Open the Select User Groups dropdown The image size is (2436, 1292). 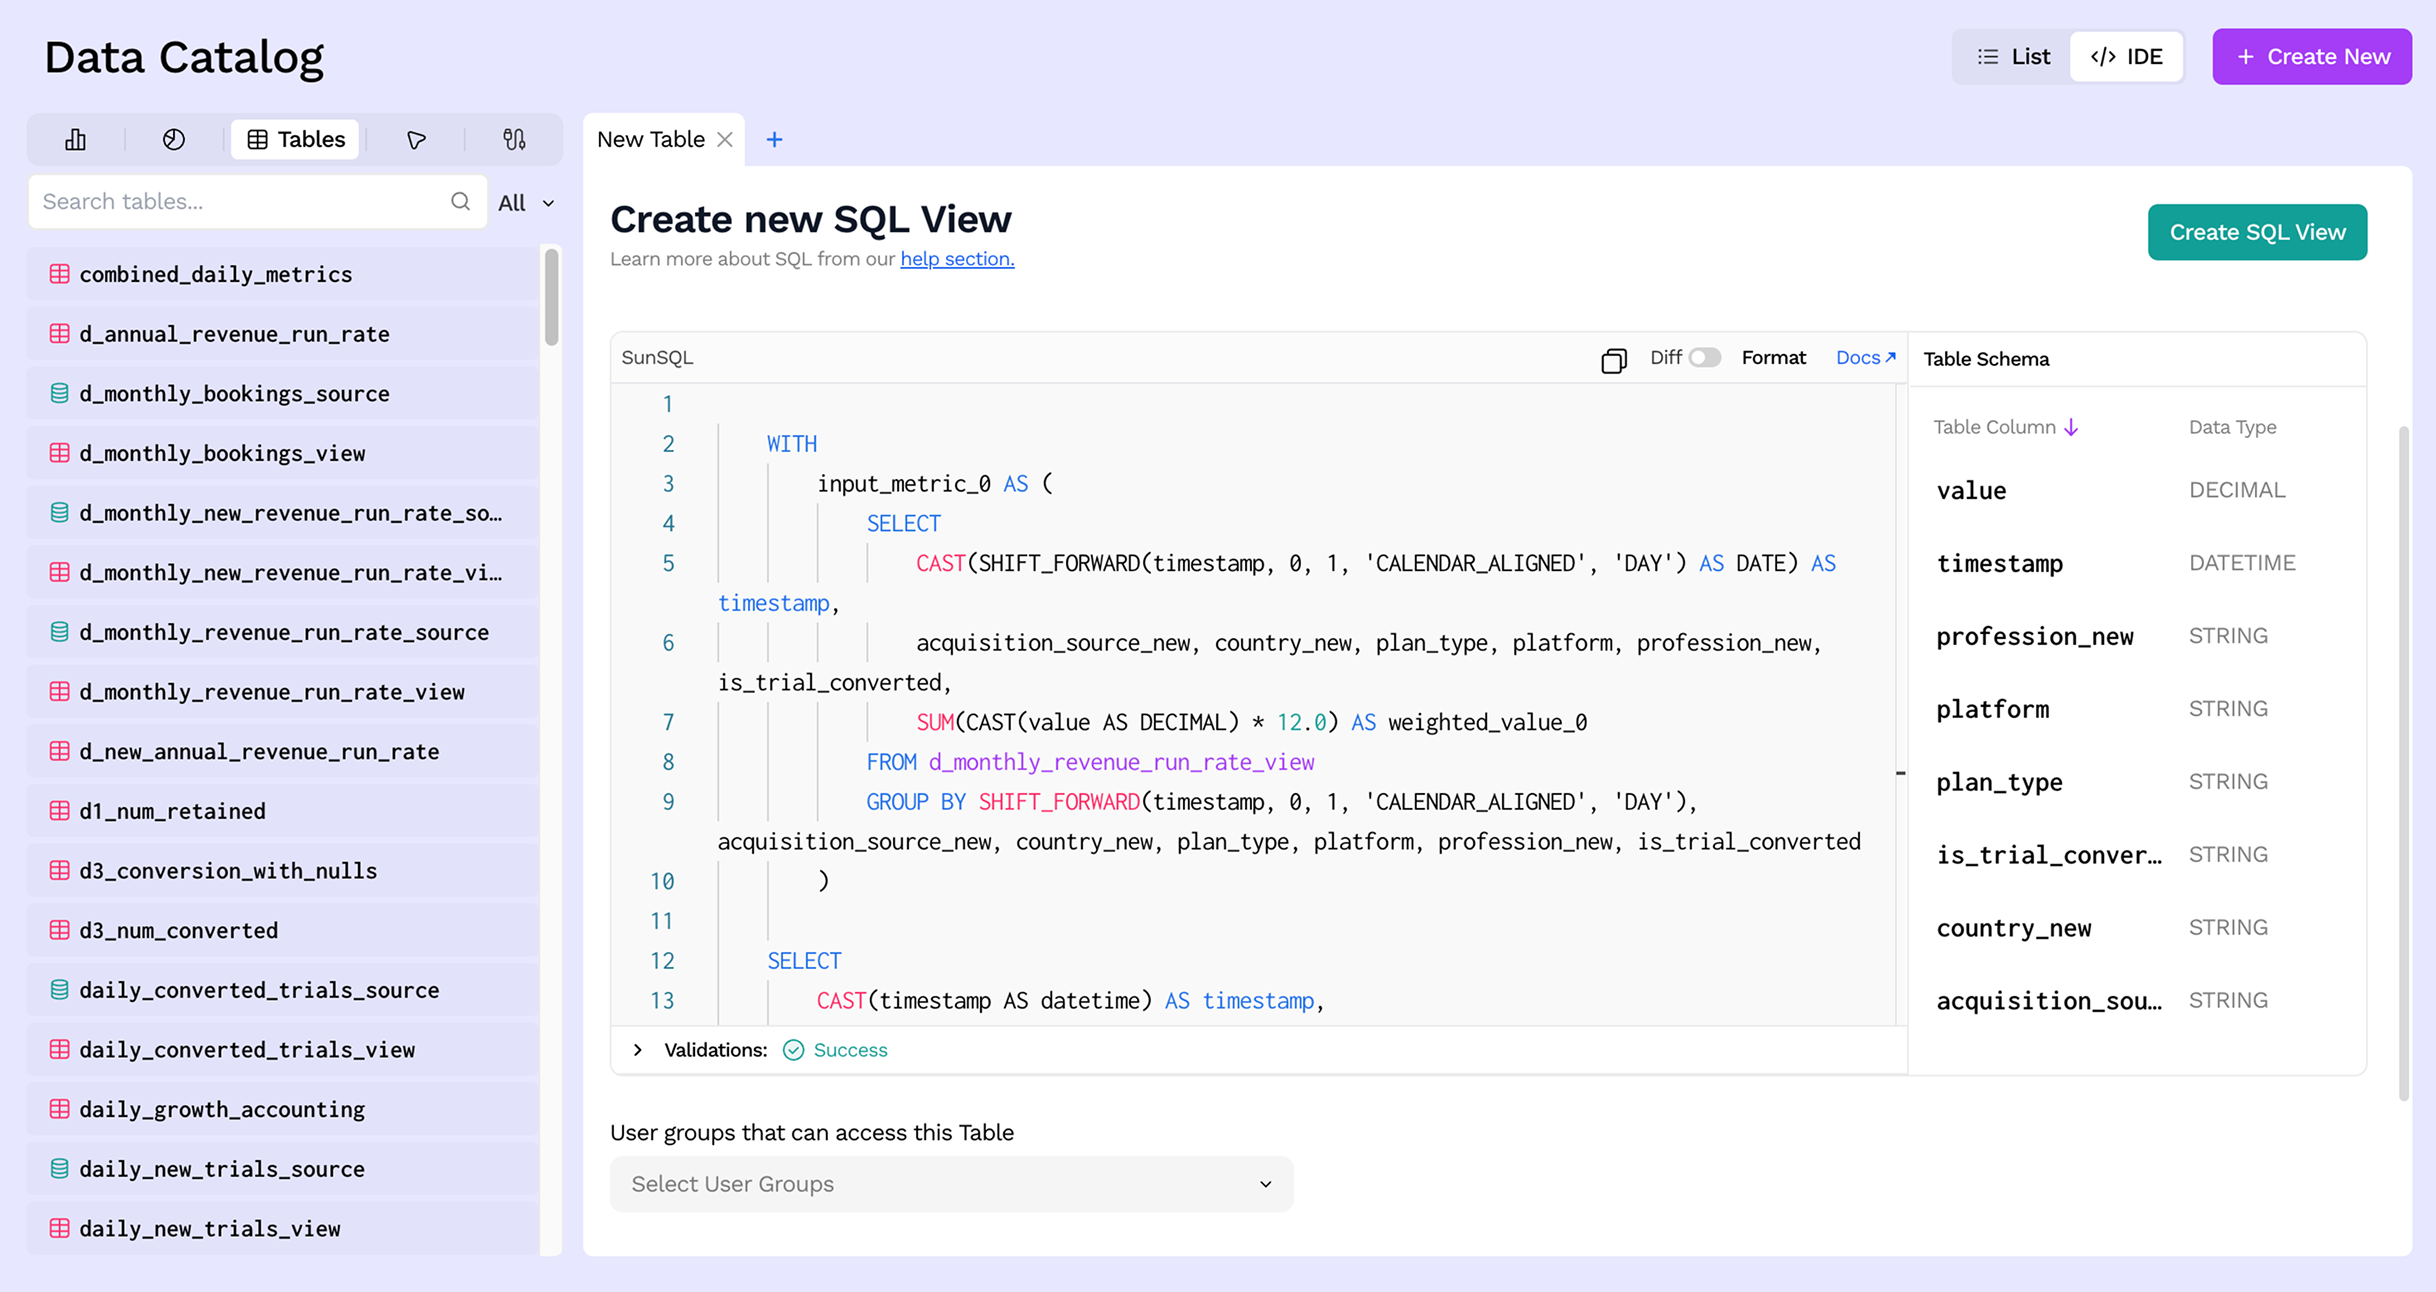(x=951, y=1184)
